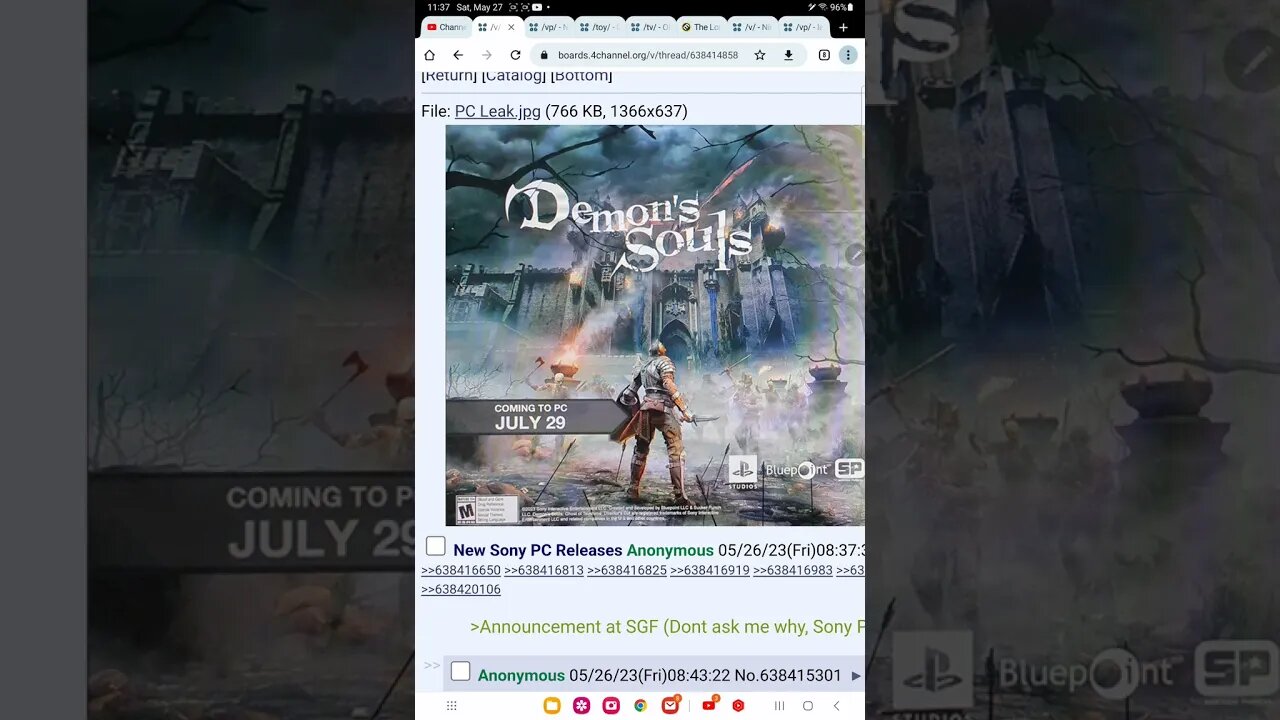This screenshot has width=1280, height=720.
Task: Launch the yellow My Files app
Action: (551, 705)
